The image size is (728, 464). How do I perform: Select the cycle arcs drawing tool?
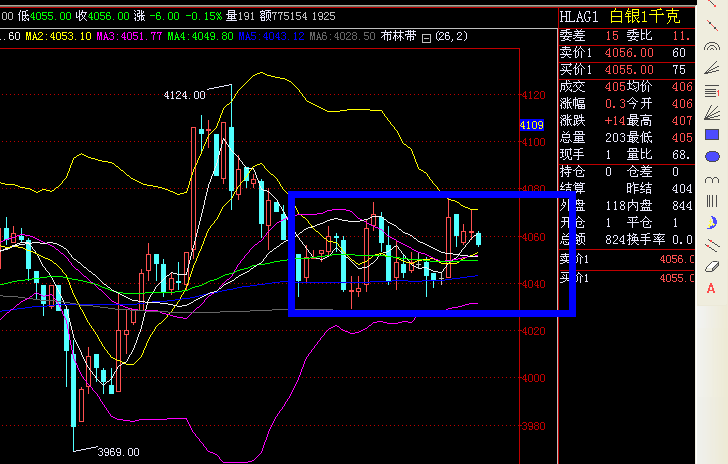(712, 179)
